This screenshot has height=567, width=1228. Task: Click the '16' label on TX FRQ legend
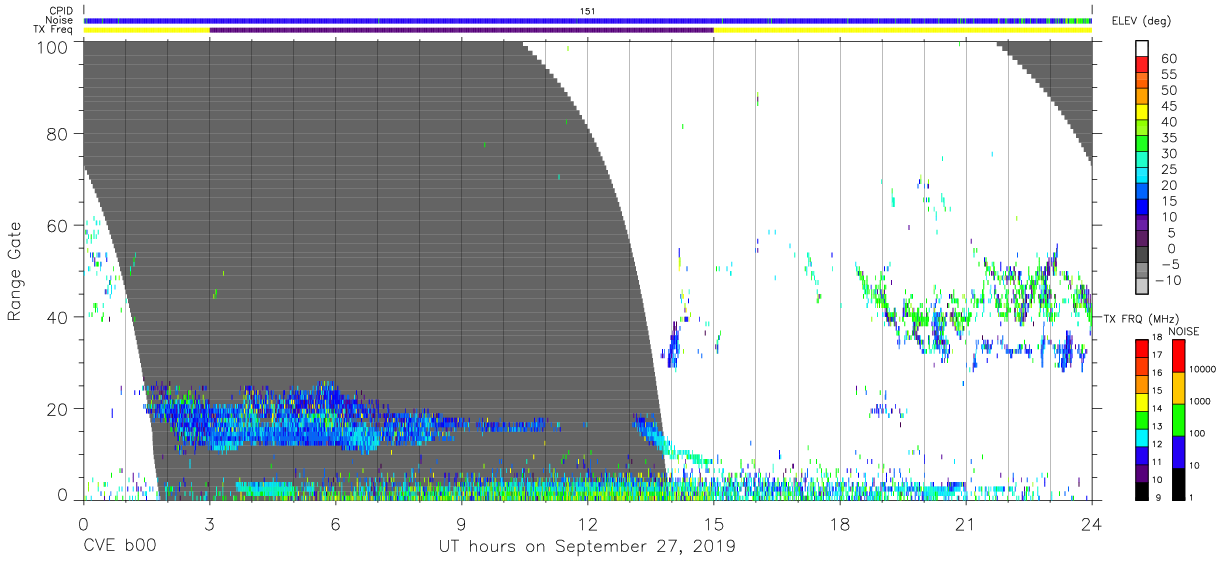[1159, 372]
